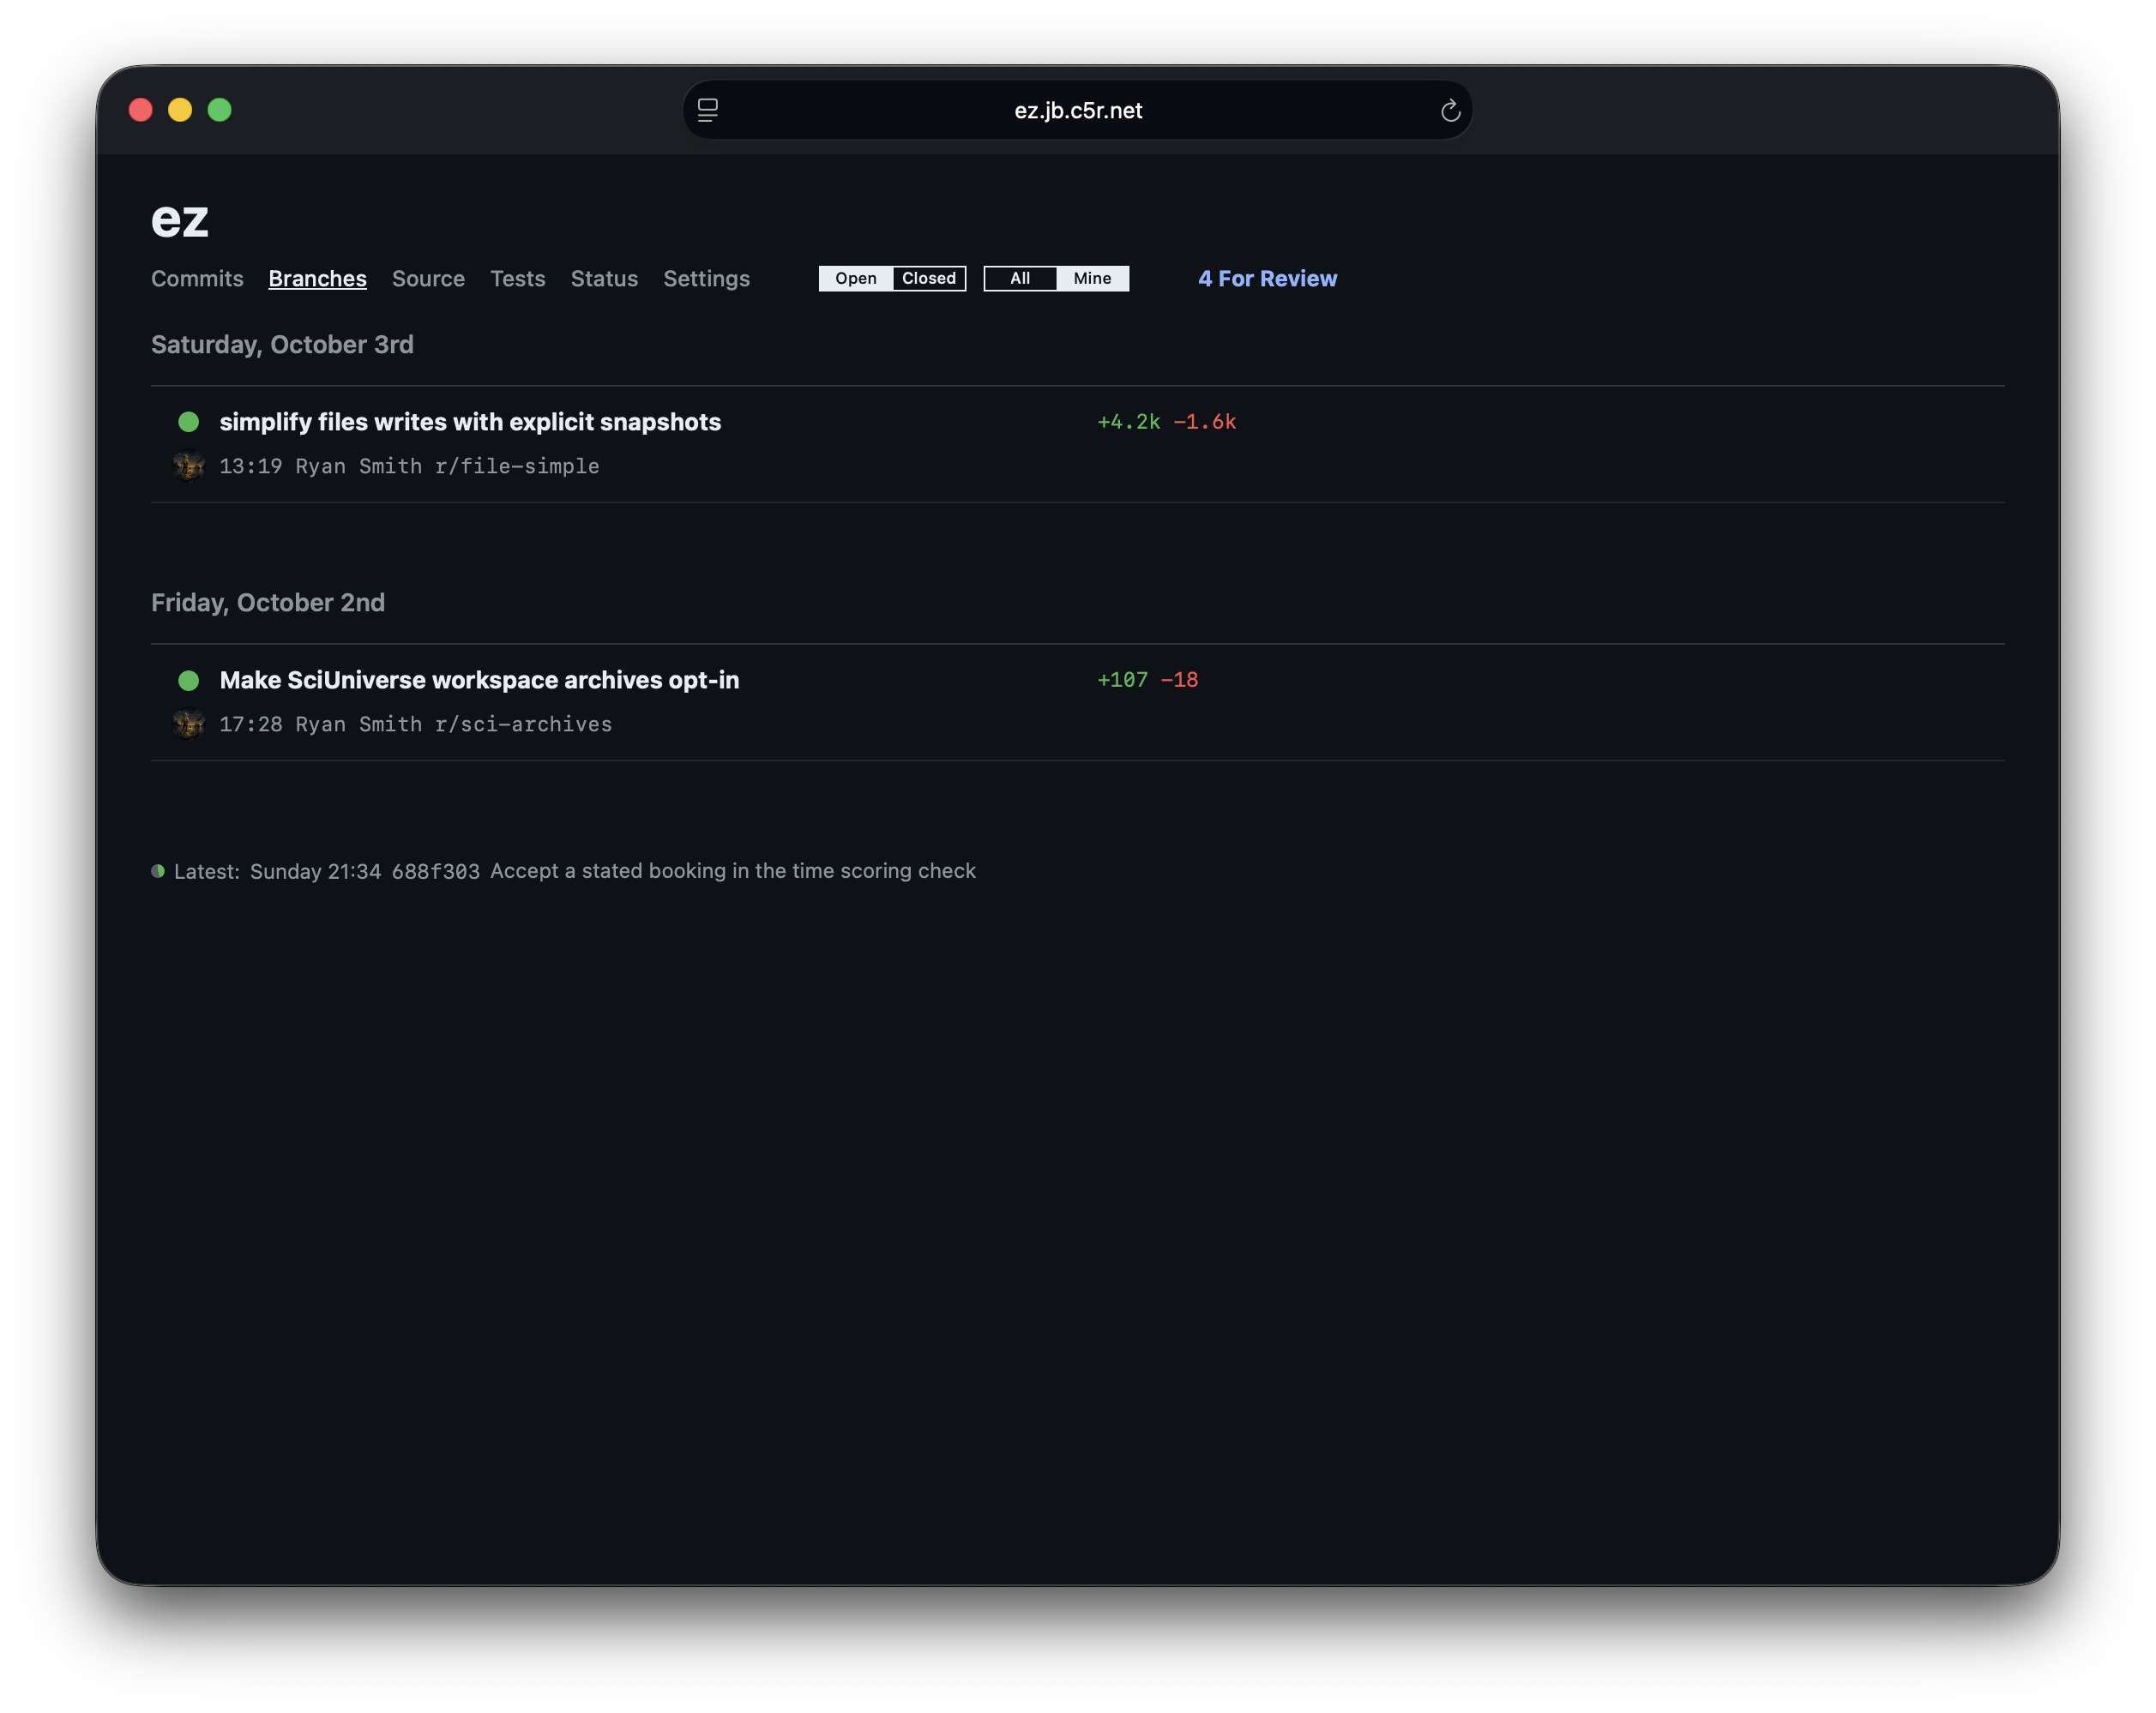The height and width of the screenshot is (1713, 2156).
Task: Click the green status dot for simplify files writes
Action: click(189, 422)
